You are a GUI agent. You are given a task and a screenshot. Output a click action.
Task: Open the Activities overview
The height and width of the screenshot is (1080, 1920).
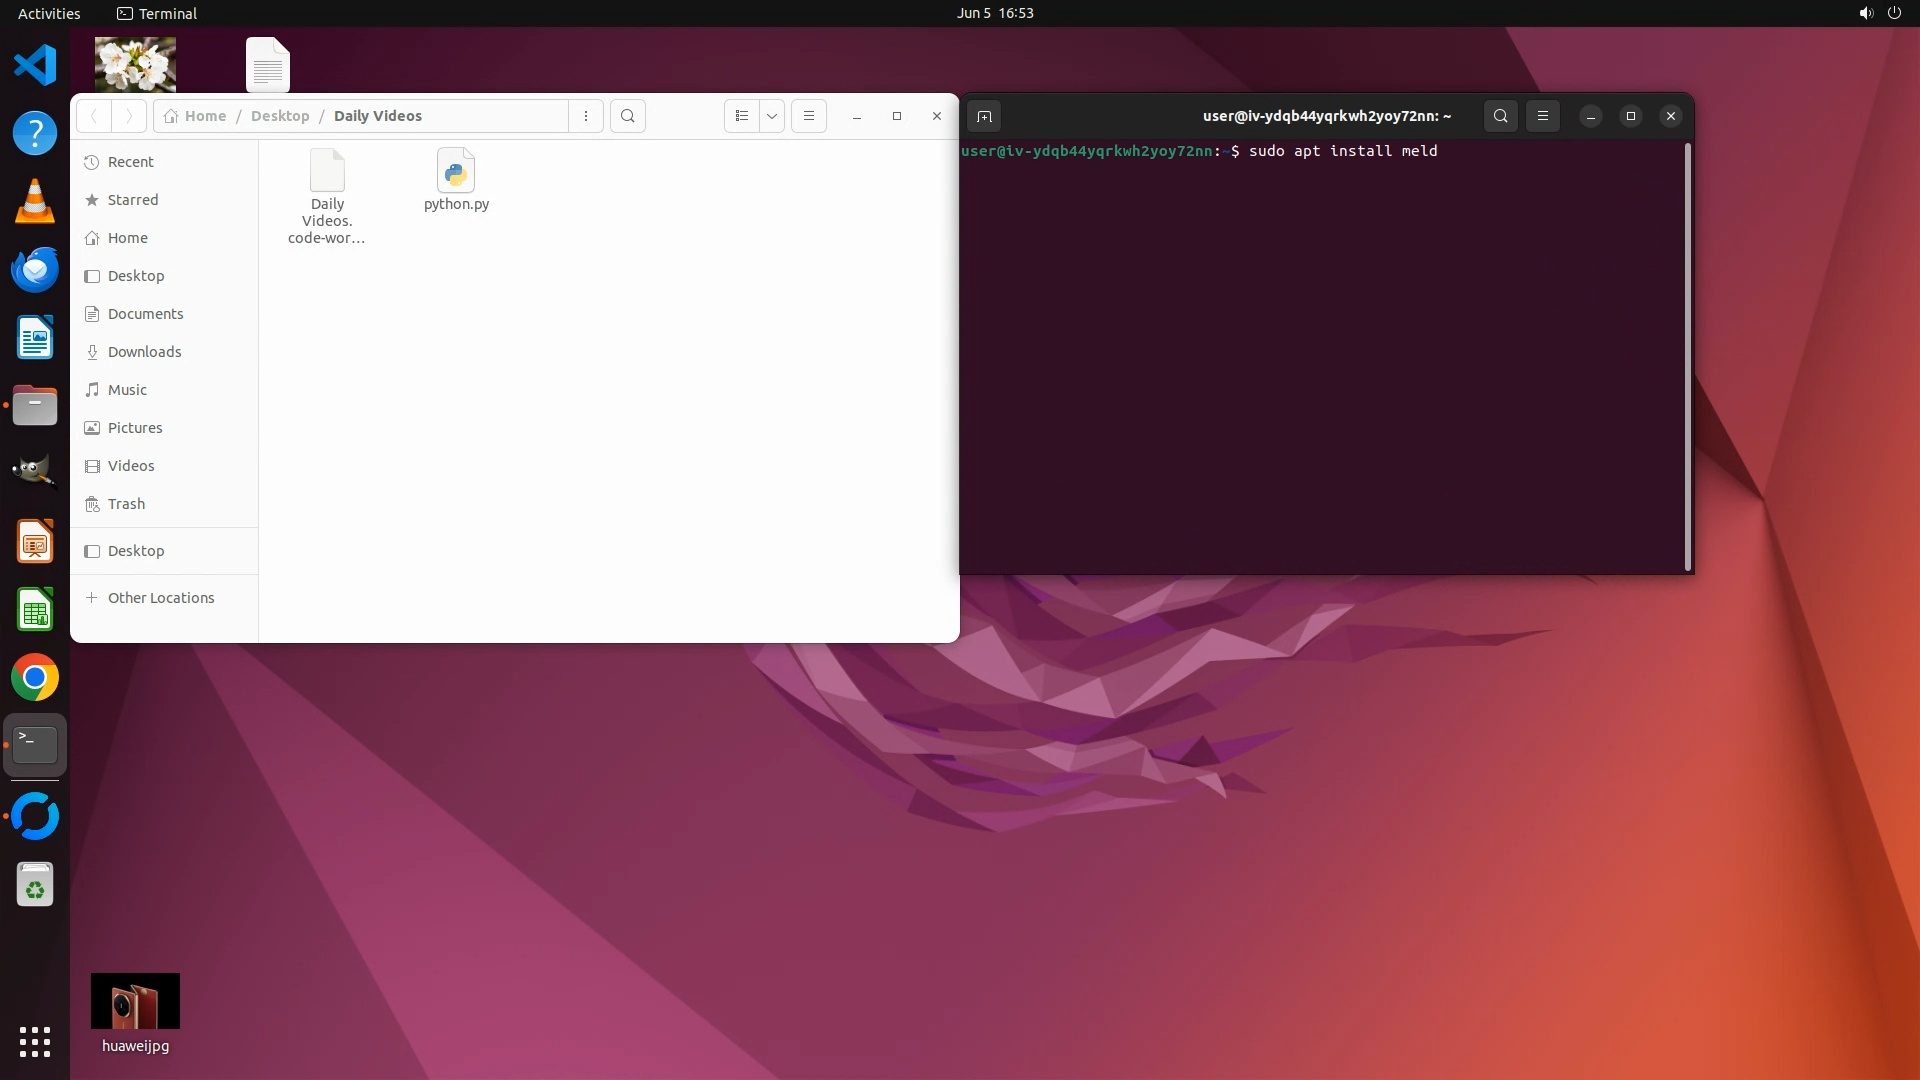pos(49,13)
